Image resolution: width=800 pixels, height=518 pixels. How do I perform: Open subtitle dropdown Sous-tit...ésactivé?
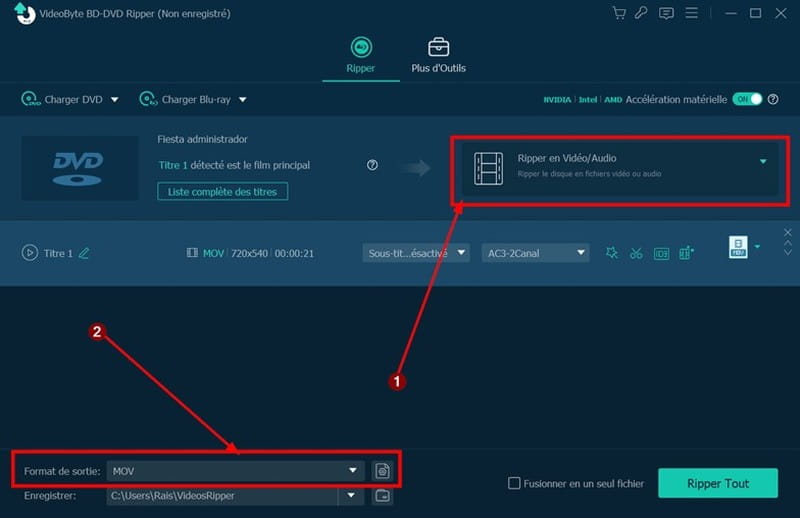pos(416,253)
